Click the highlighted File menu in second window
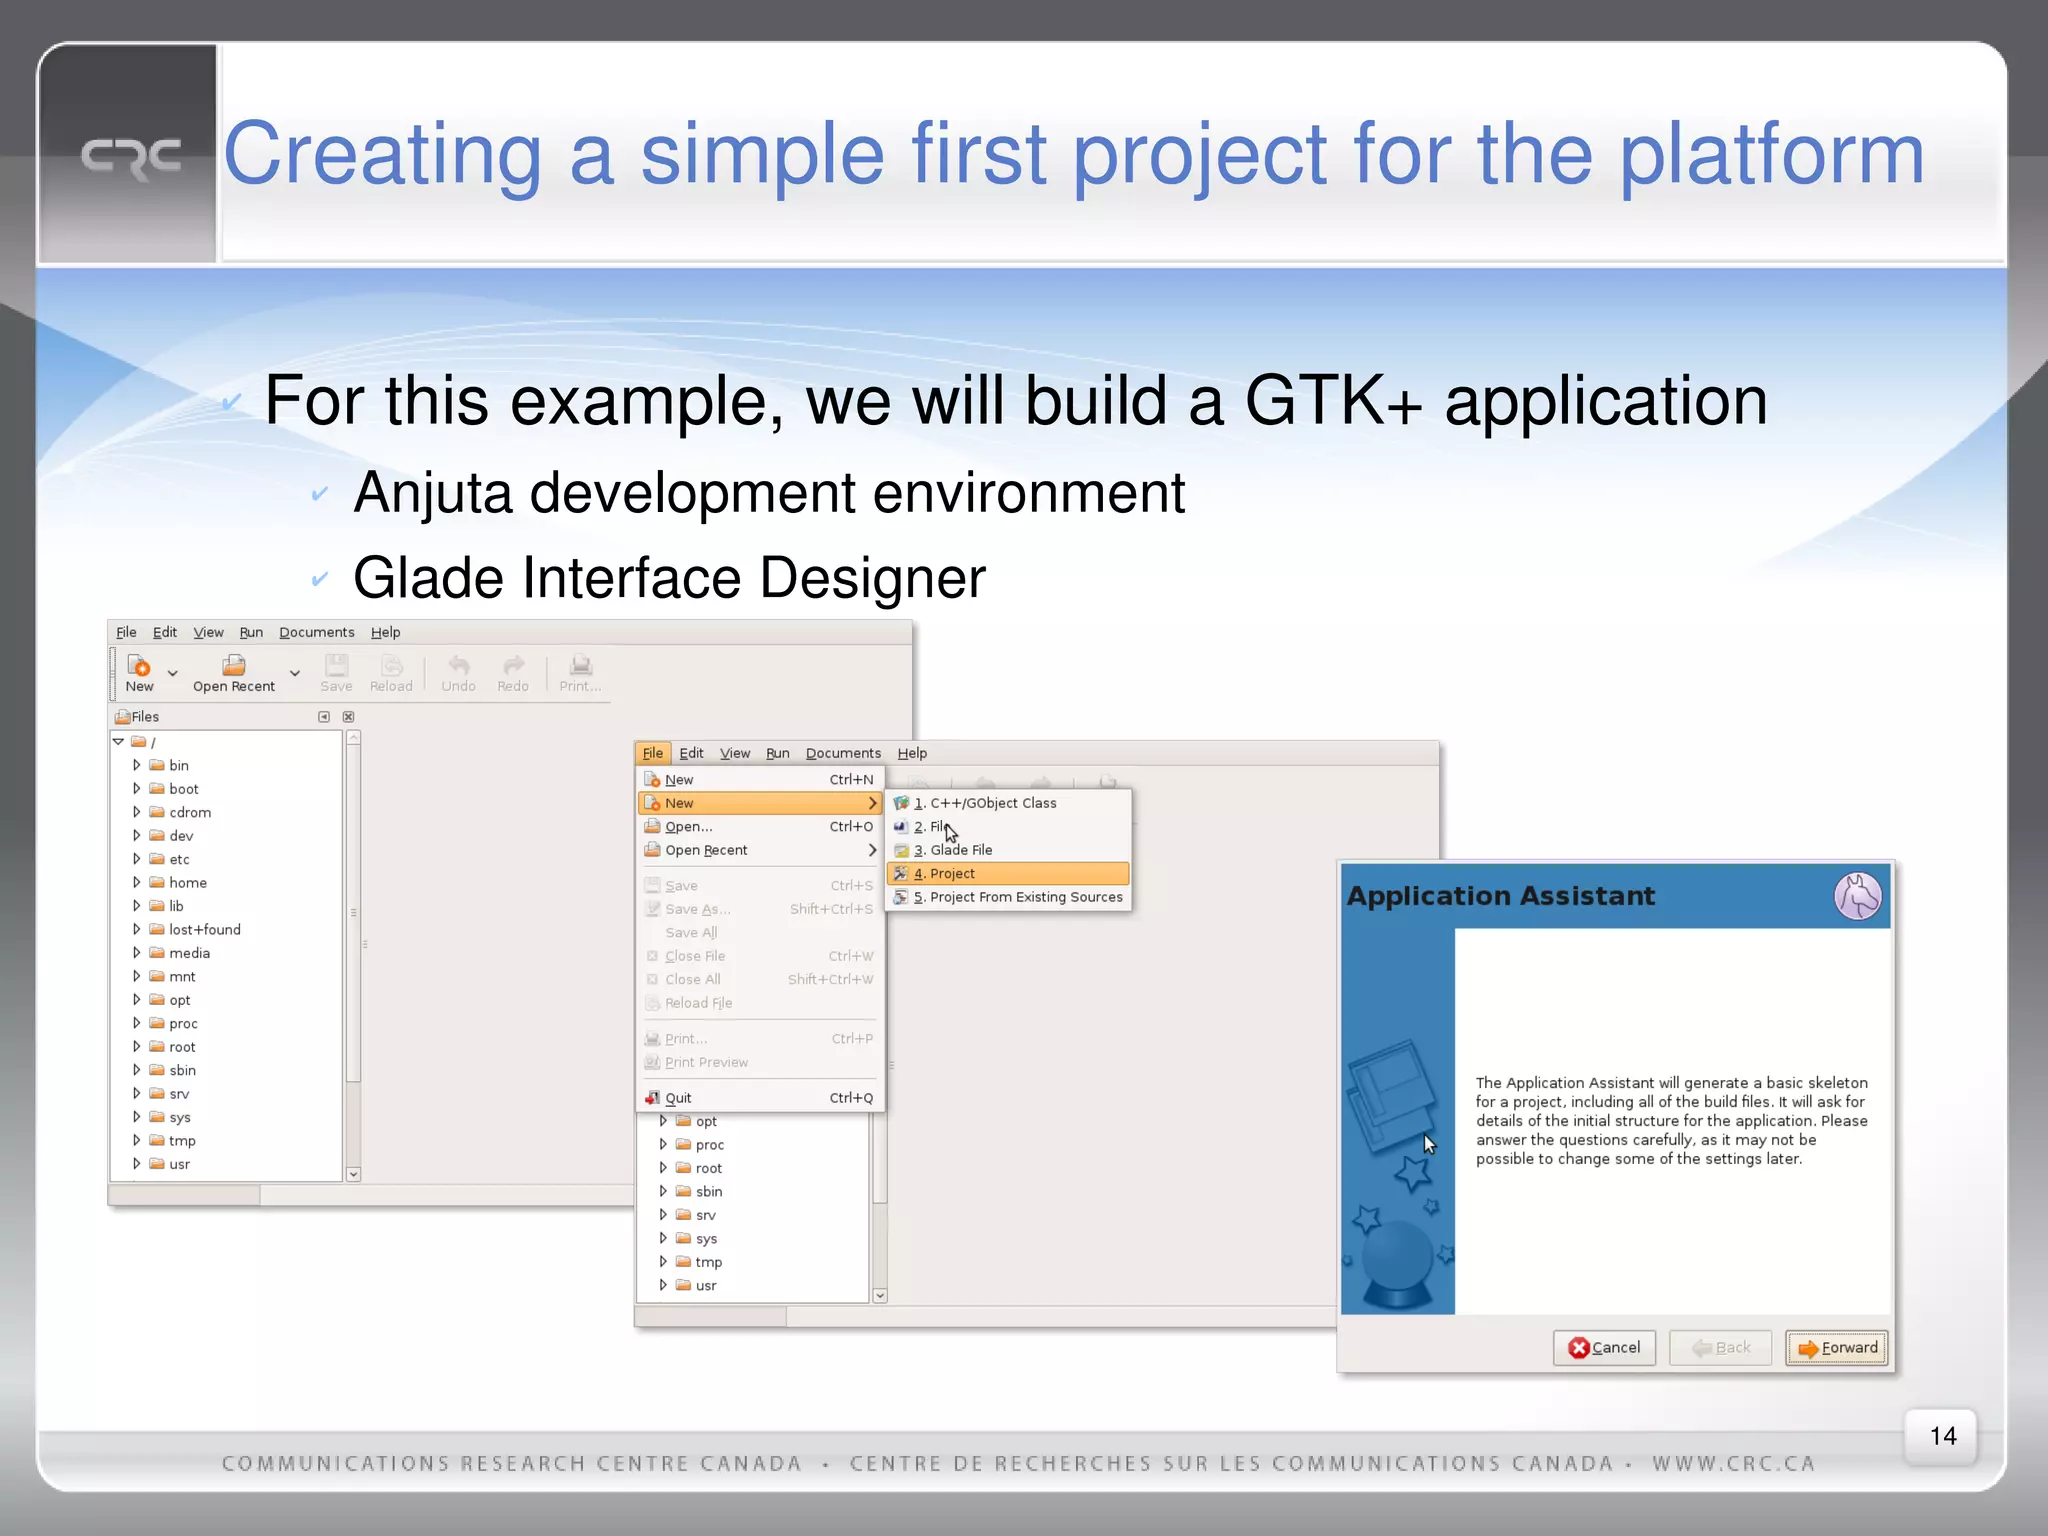The height and width of the screenshot is (1536, 2048). click(653, 753)
